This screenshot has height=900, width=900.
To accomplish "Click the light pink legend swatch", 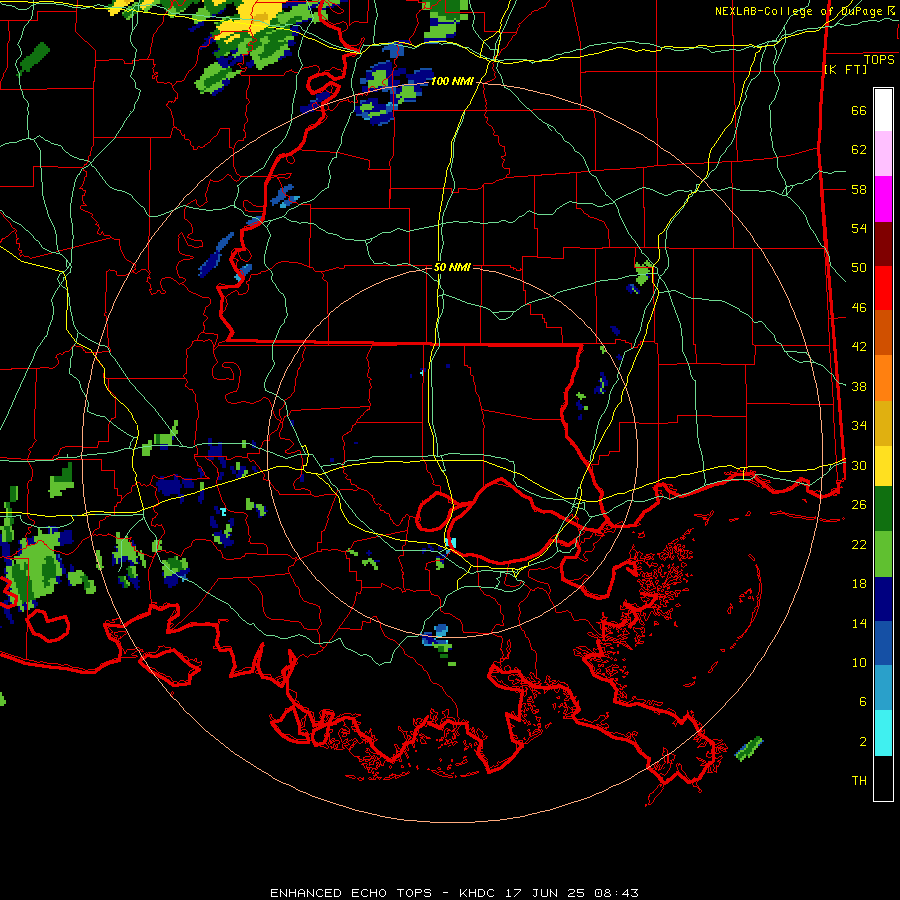I will pyautogui.click(x=883, y=154).
